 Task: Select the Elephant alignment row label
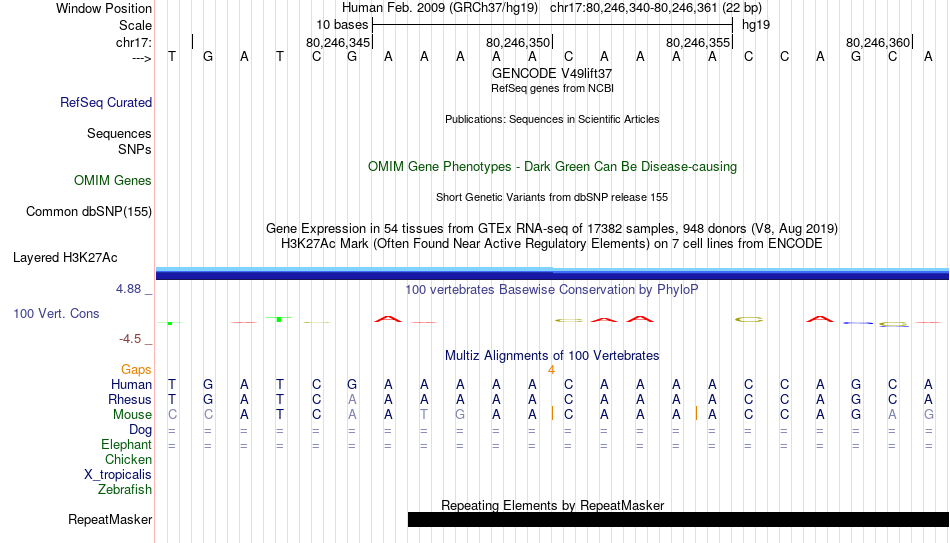click(126, 445)
